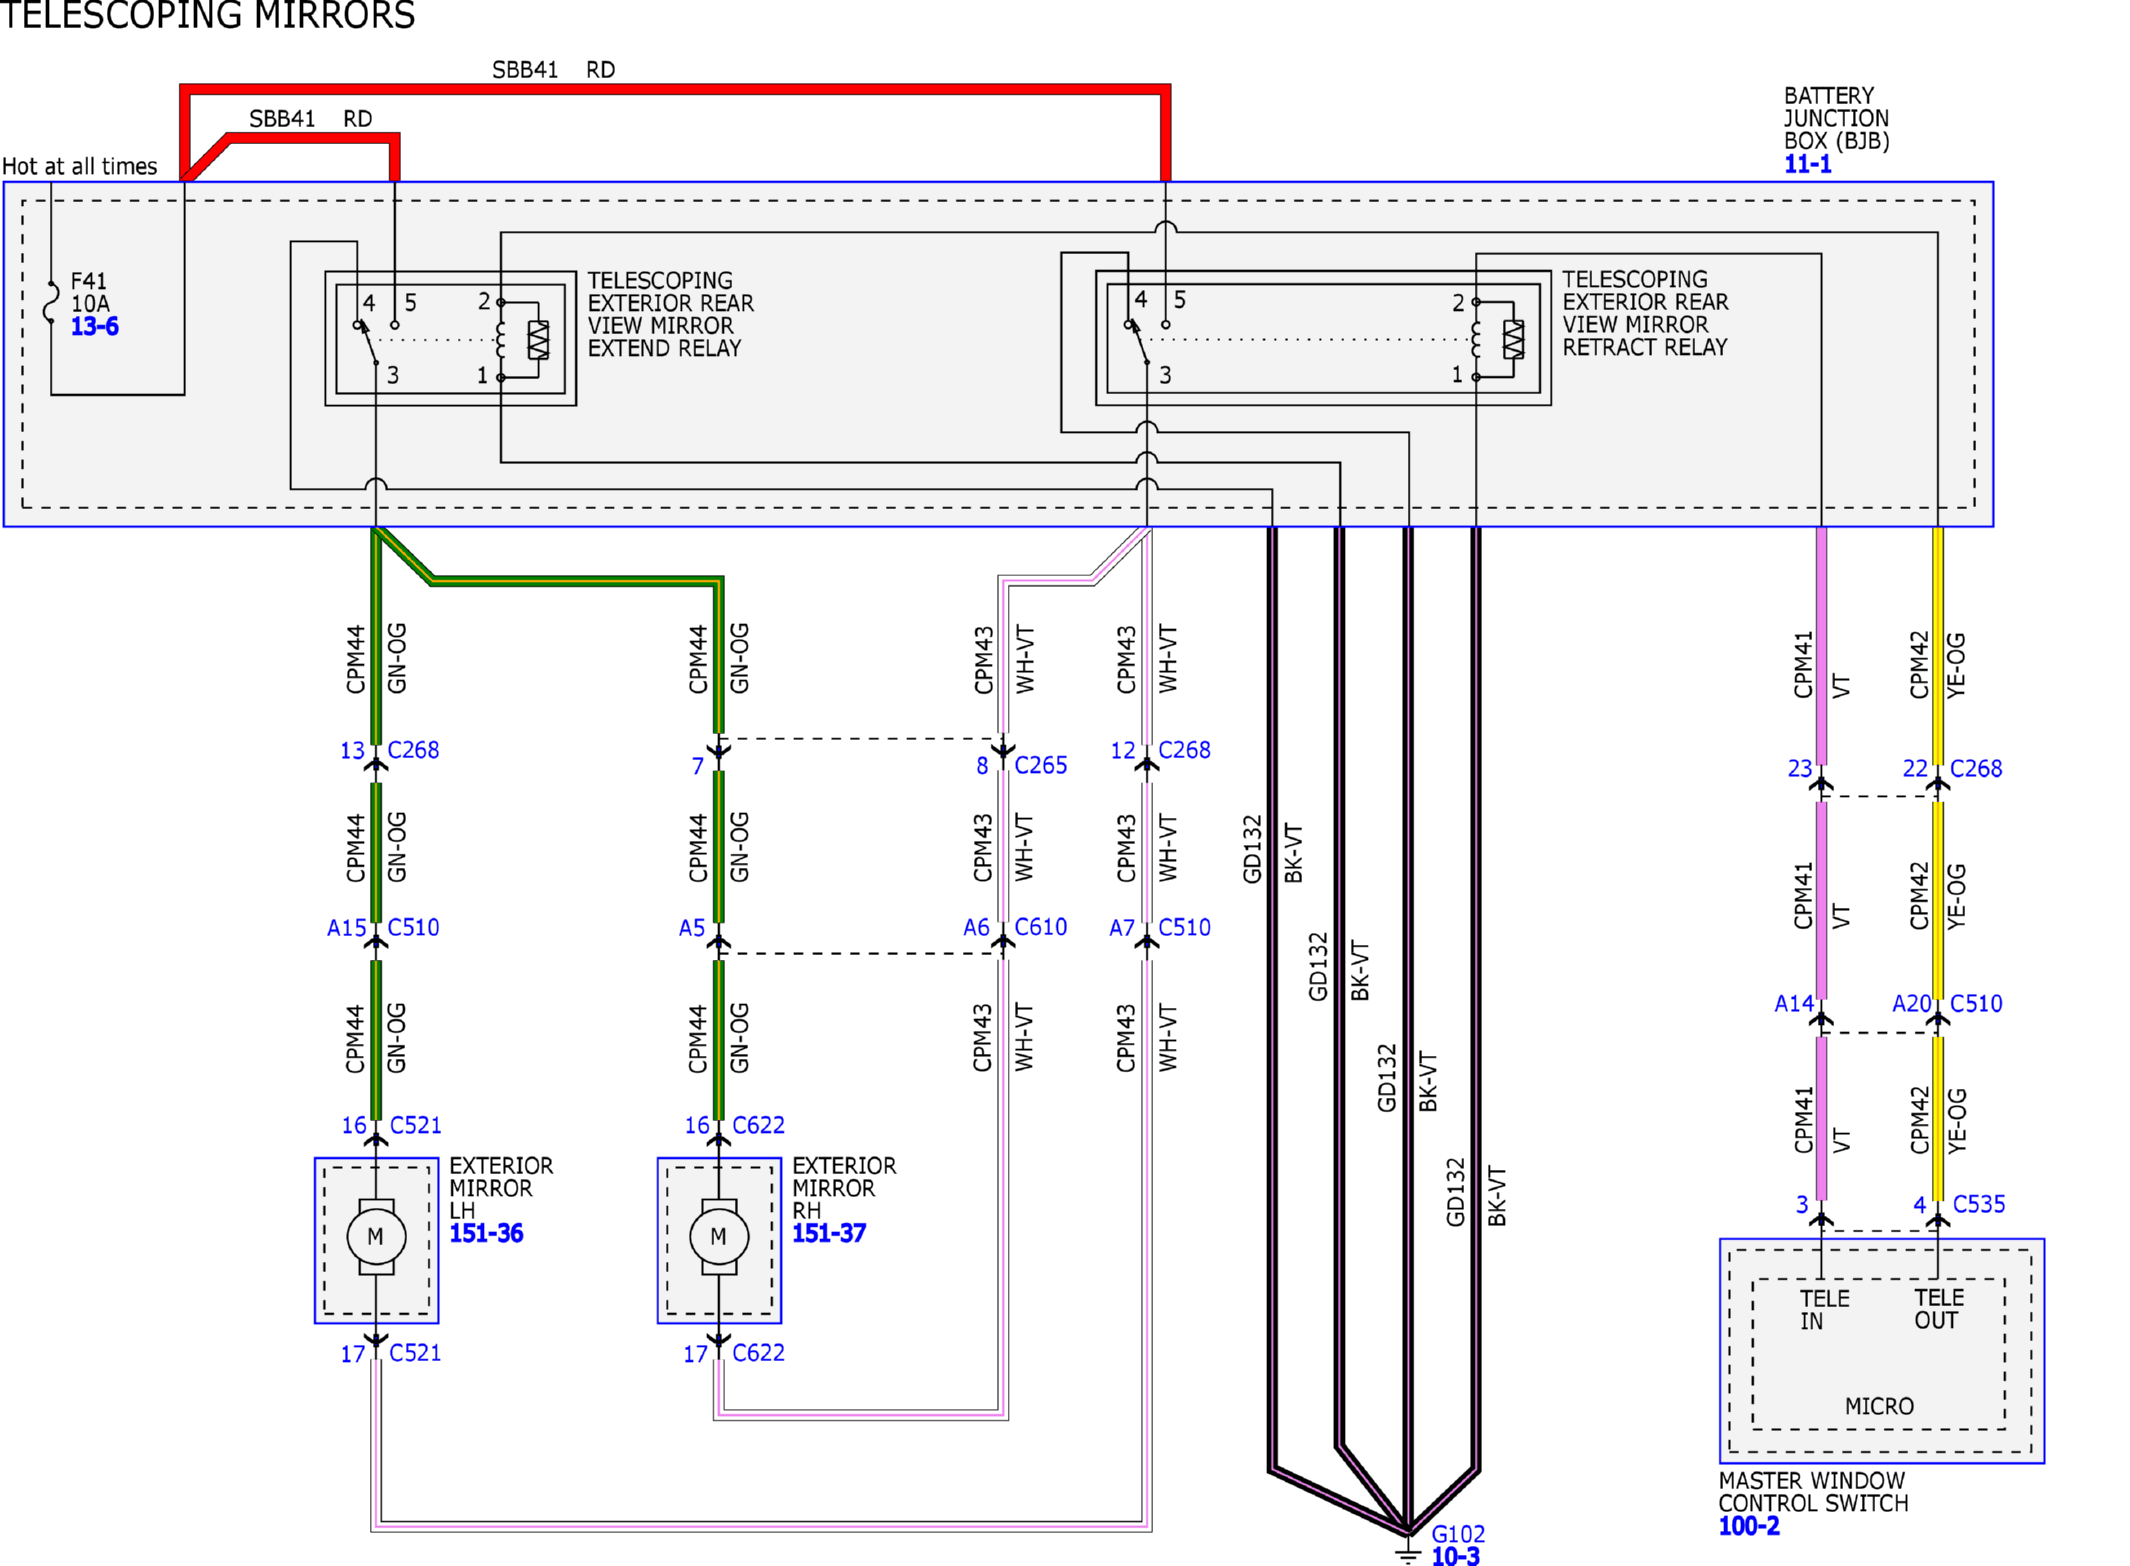Click the retract relay switch contact
The image size is (2130, 1566).
(1139, 342)
